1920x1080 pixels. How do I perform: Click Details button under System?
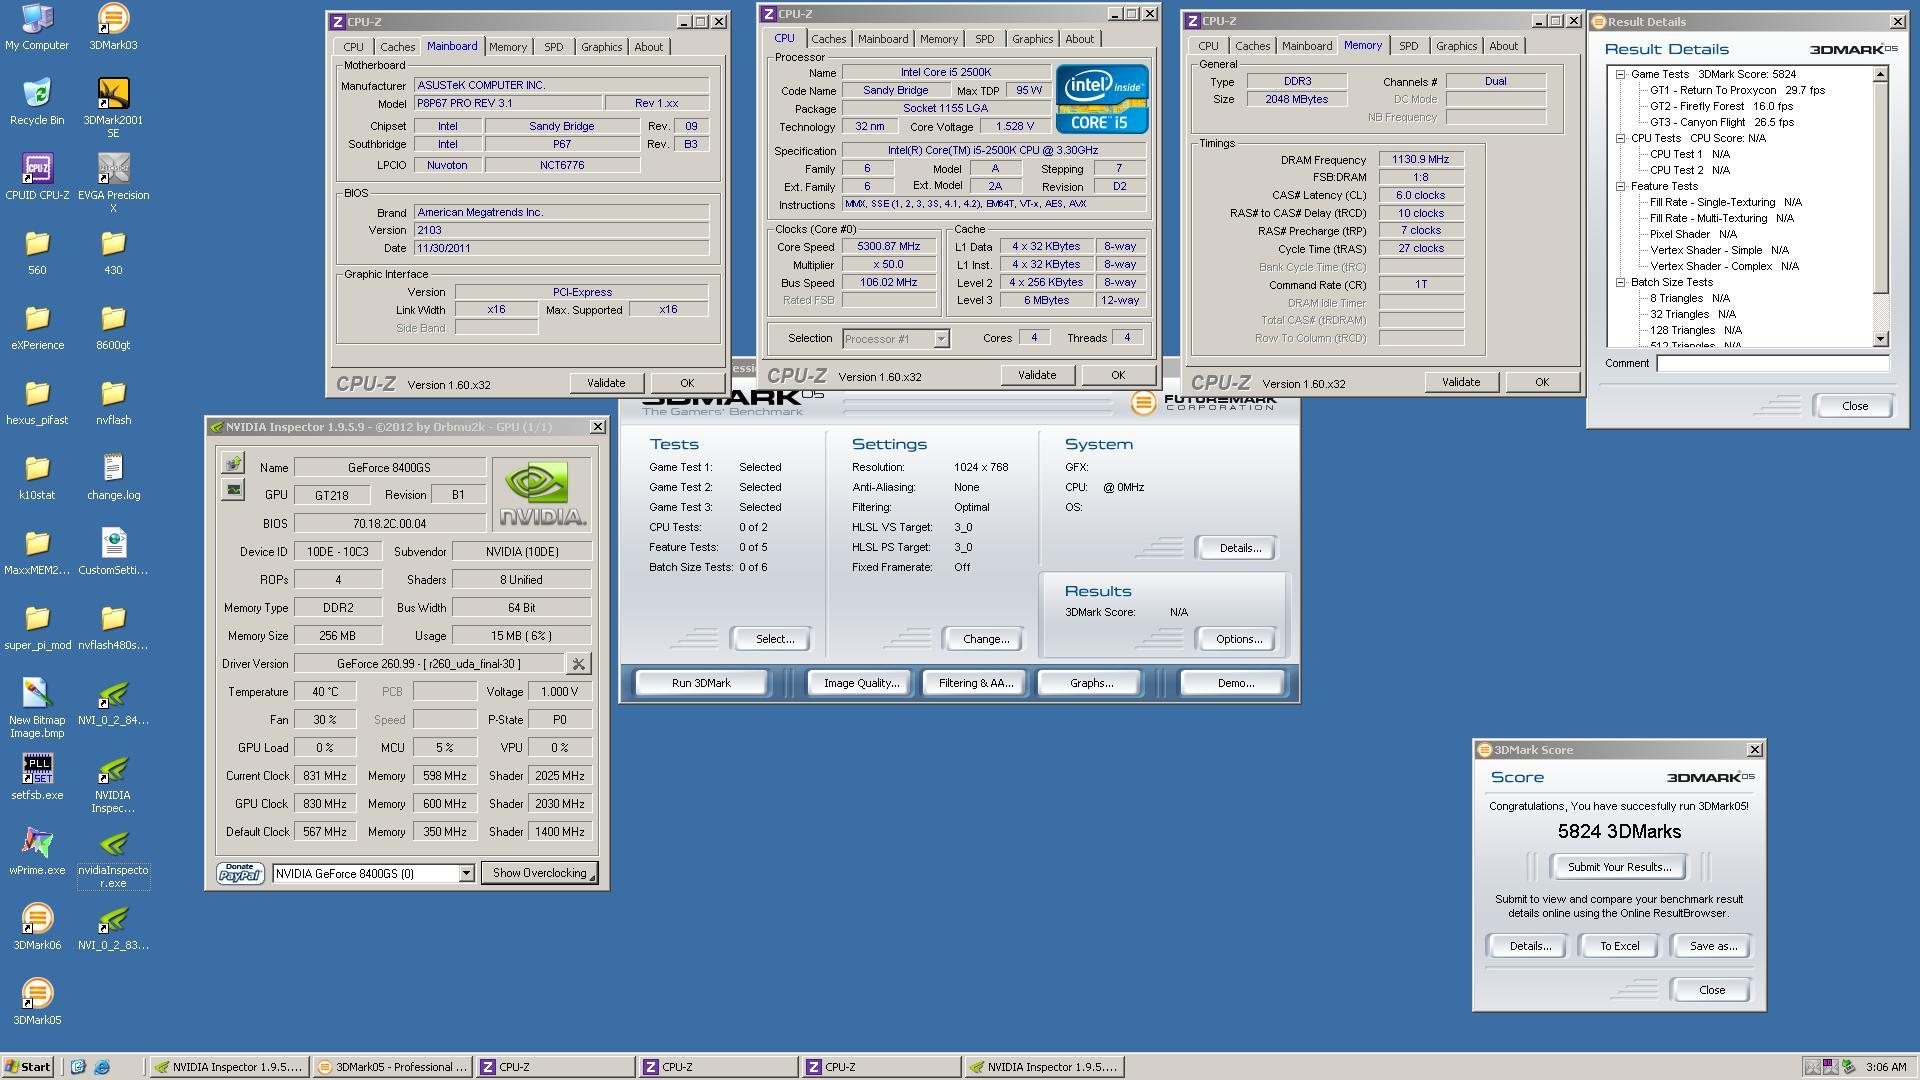click(1238, 548)
